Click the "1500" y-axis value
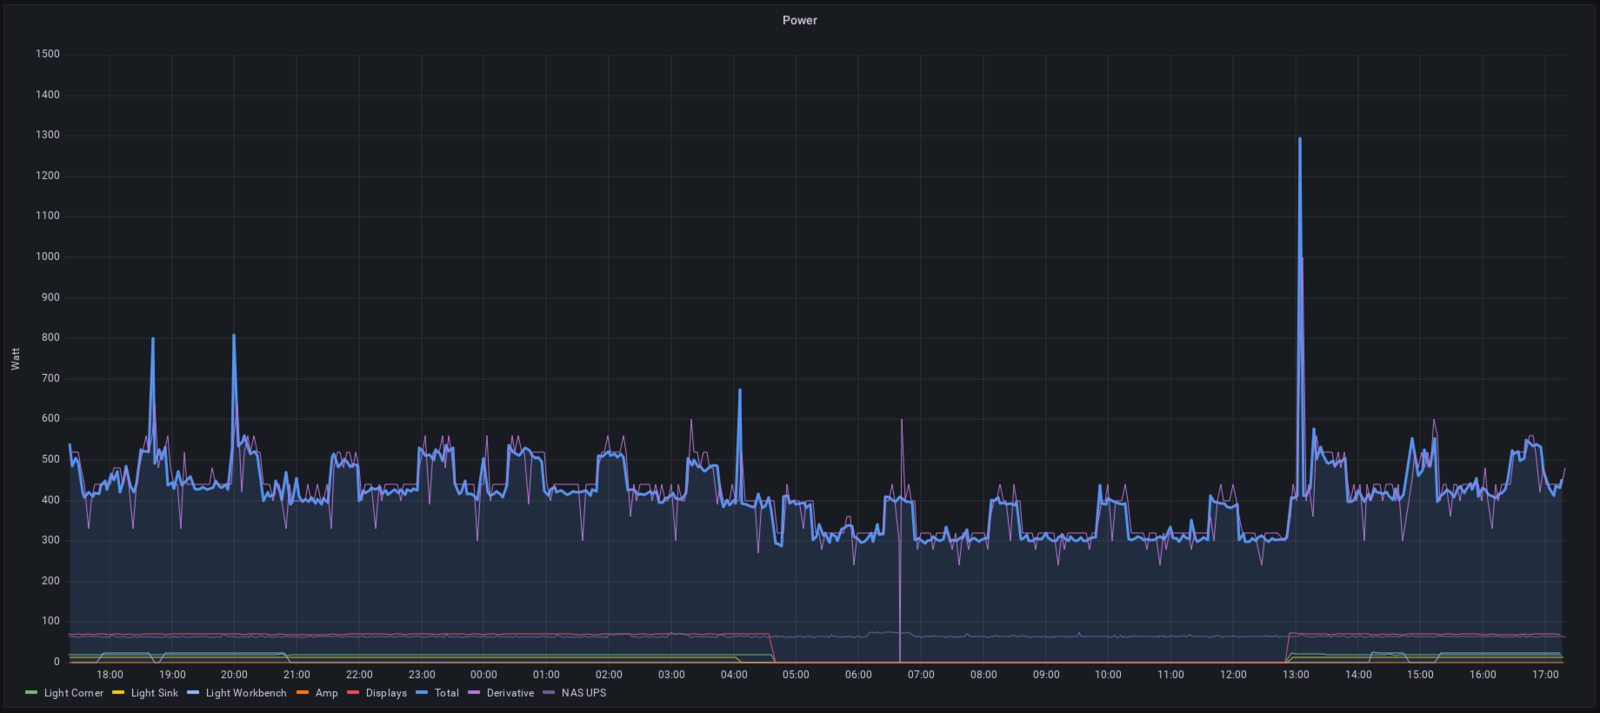 click(x=47, y=54)
